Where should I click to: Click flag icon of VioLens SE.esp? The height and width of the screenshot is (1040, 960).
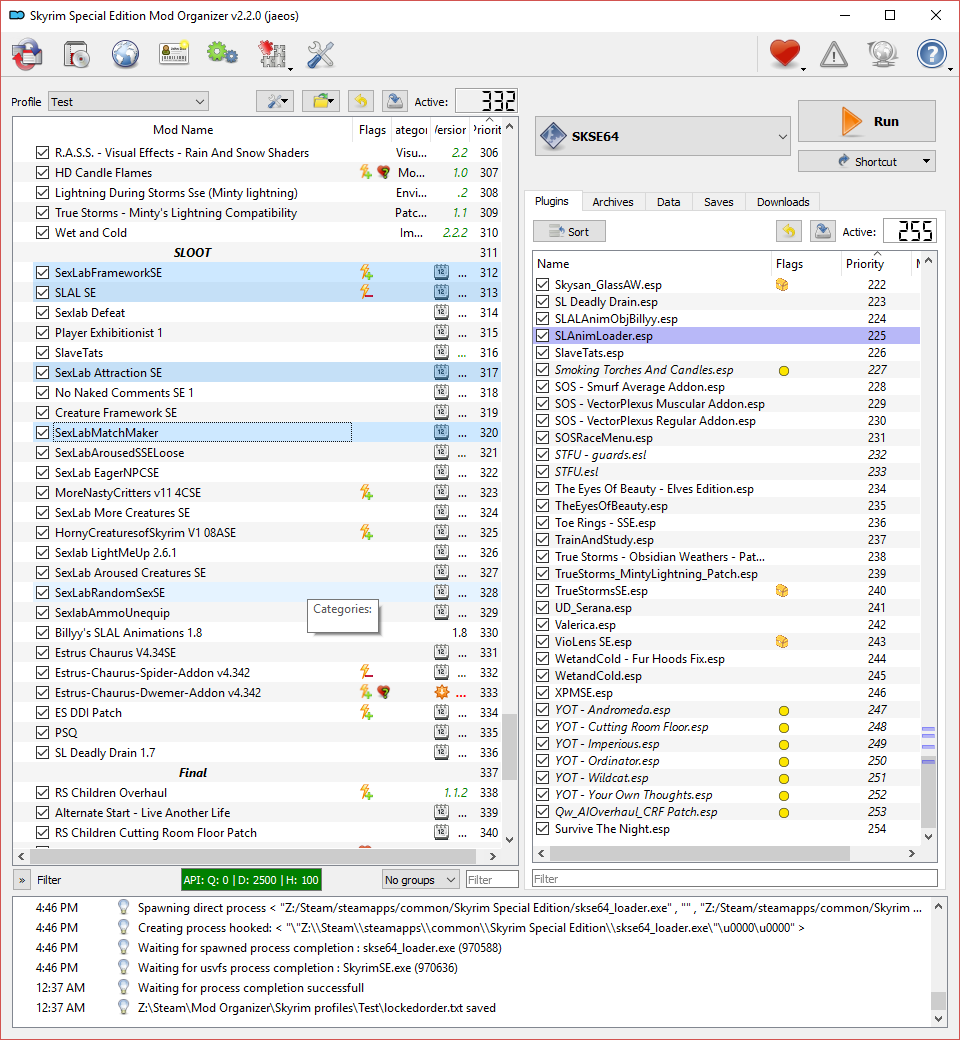point(782,641)
